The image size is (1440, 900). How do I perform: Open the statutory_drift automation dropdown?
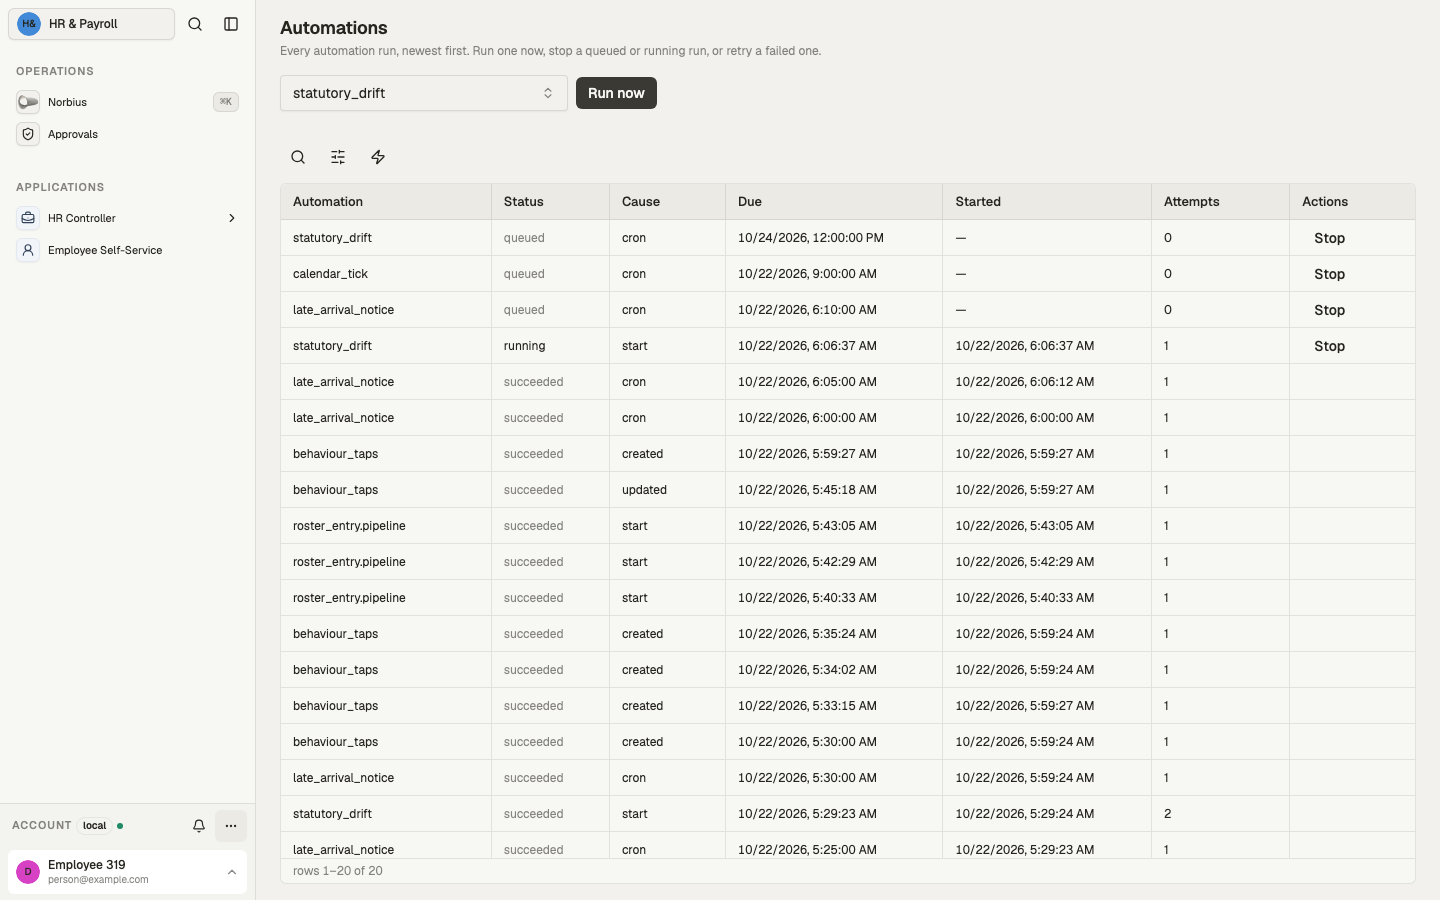pyautogui.click(x=424, y=93)
